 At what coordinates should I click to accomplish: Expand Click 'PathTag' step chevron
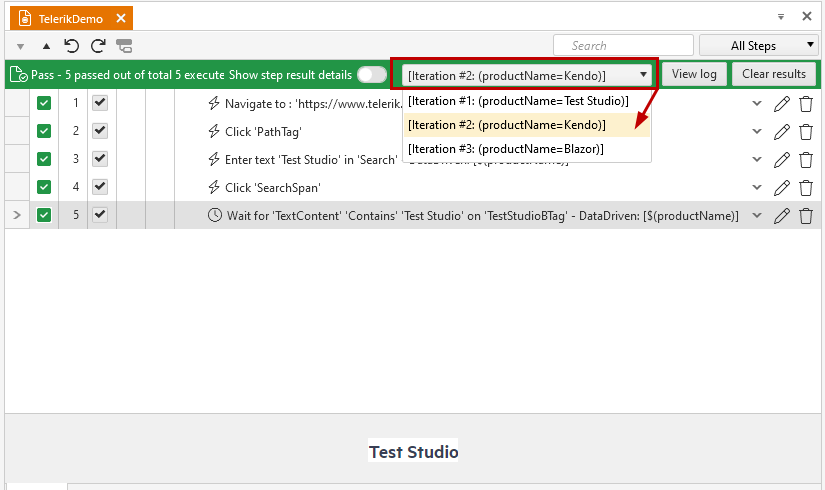click(757, 132)
